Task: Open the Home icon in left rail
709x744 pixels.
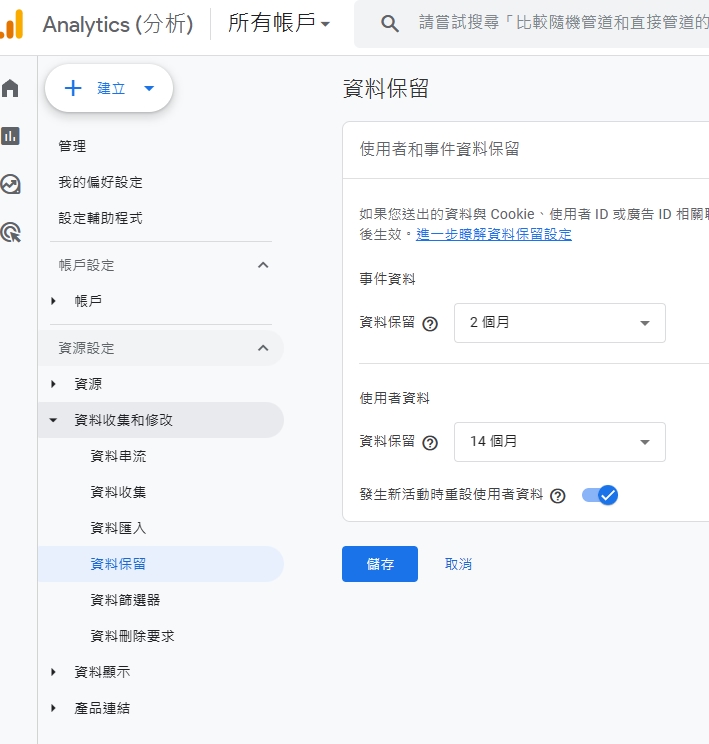Action: [11, 88]
